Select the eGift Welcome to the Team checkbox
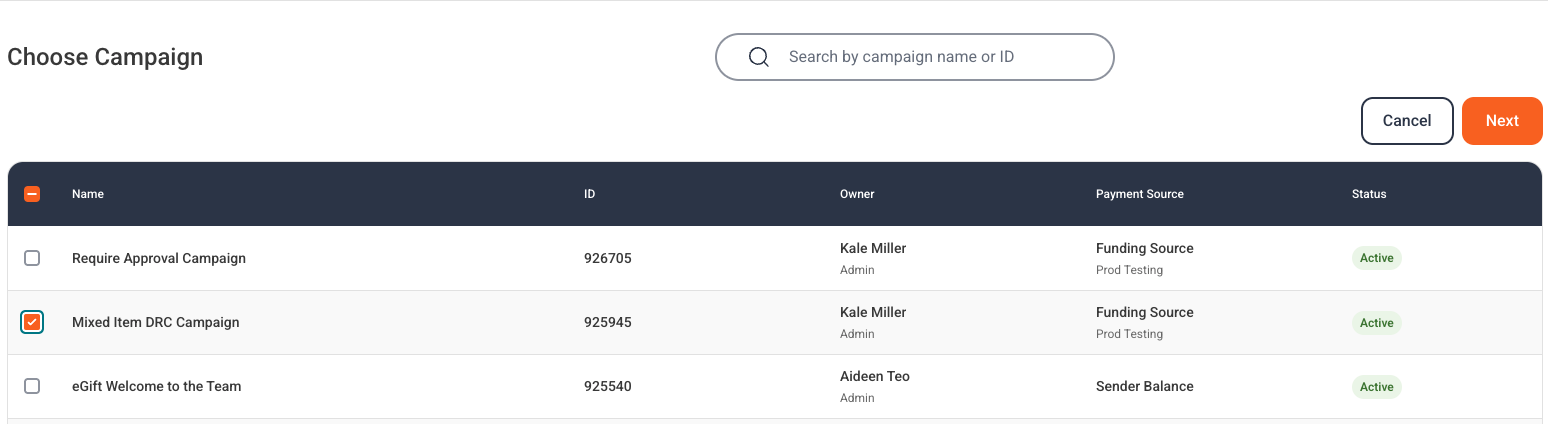 tap(32, 386)
